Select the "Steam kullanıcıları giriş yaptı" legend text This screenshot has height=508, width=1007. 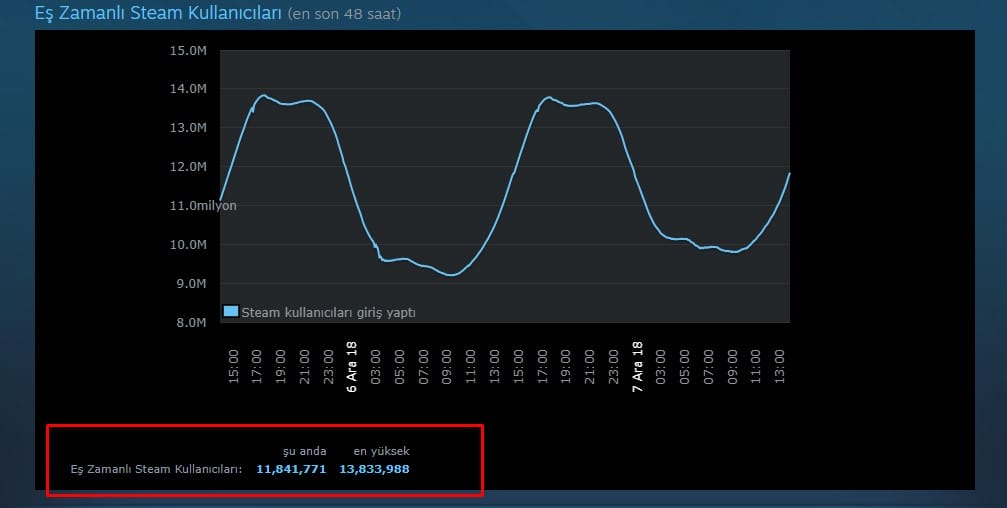point(328,313)
